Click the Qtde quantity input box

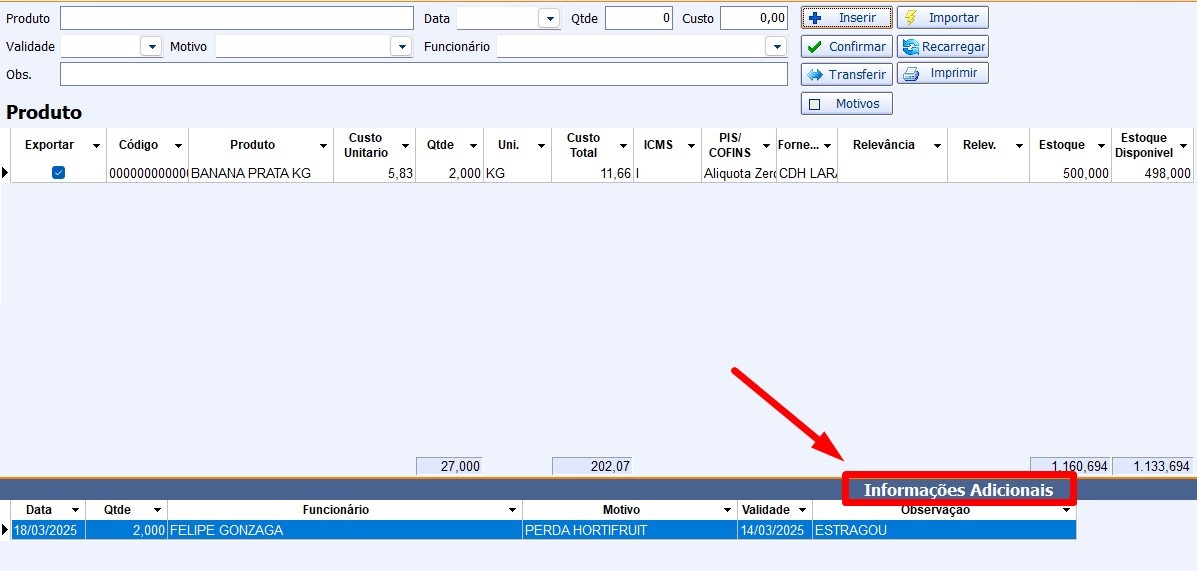(x=638, y=19)
